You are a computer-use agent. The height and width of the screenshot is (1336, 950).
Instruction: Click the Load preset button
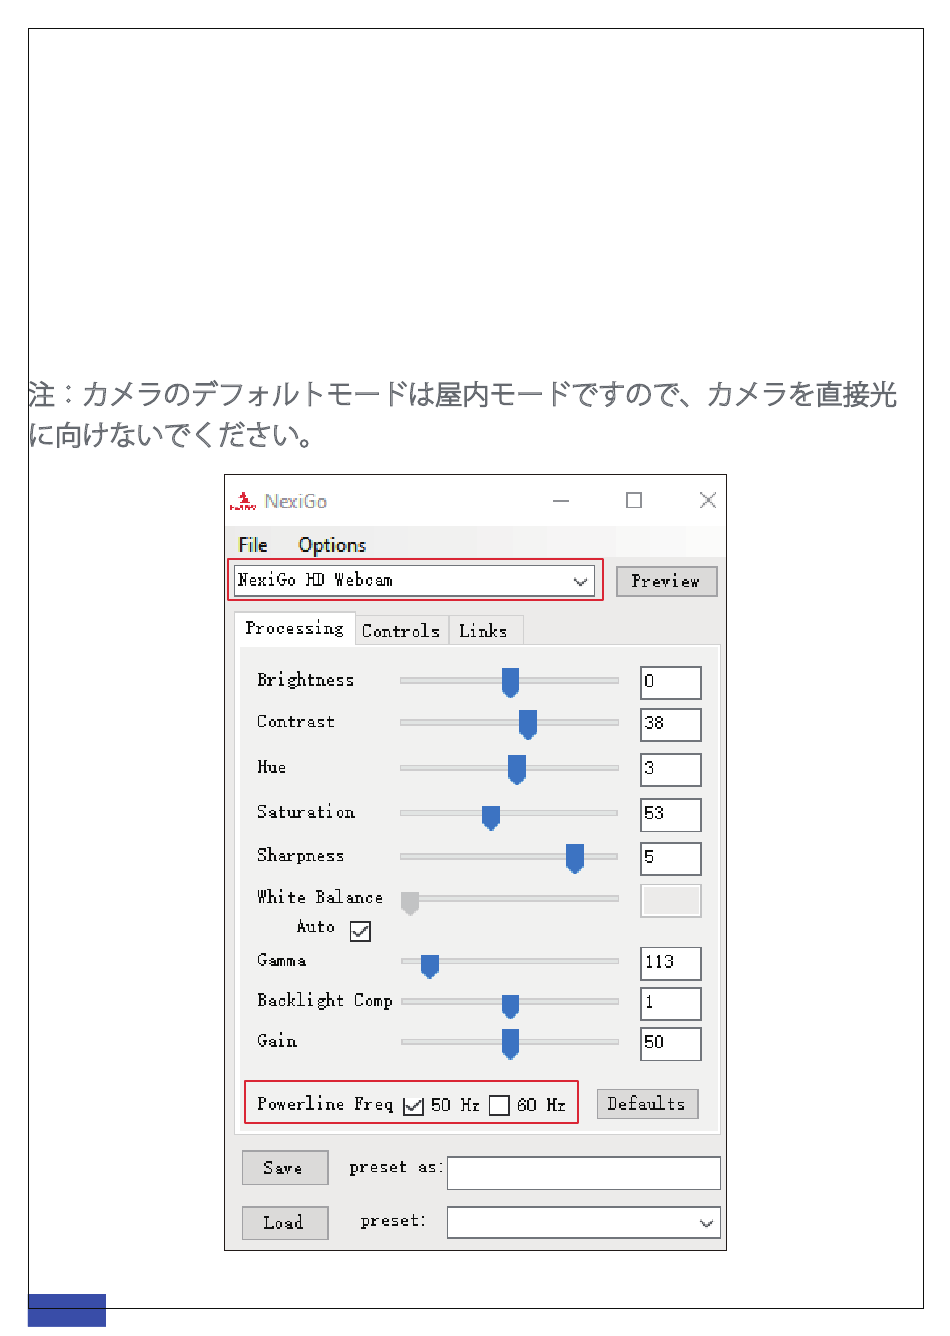tap(285, 1223)
